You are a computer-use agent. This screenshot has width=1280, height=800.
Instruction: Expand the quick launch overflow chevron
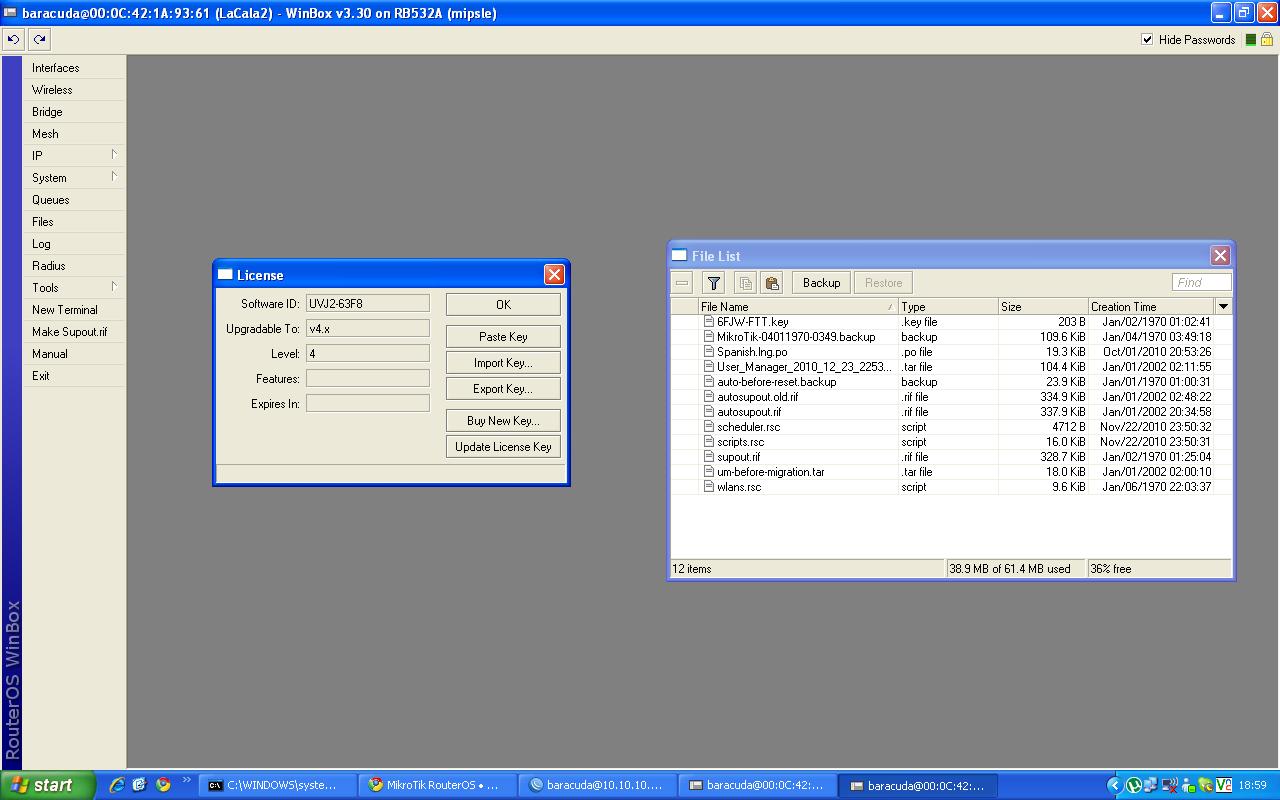click(x=186, y=781)
